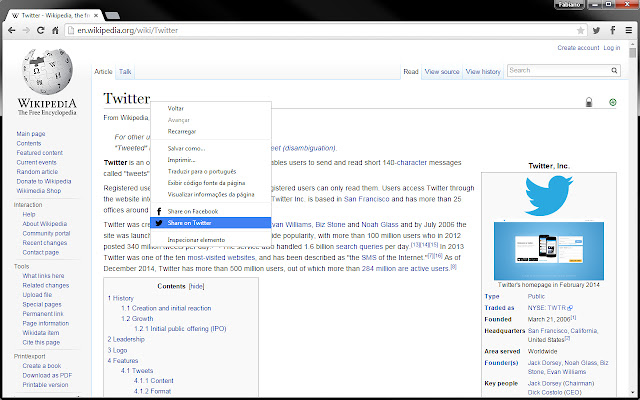Open Printable version sidebar link
This screenshot has width=640, height=400.
pyautogui.click(x=45, y=385)
